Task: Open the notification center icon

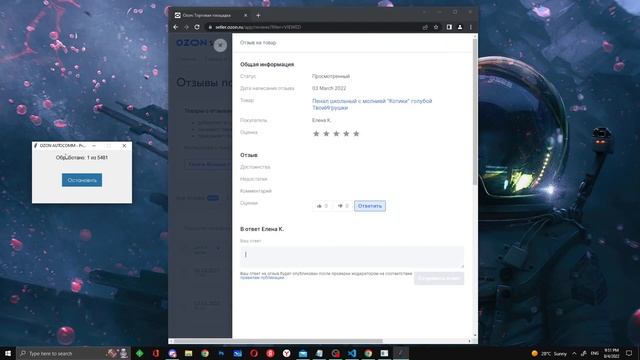Action: click(x=629, y=353)
